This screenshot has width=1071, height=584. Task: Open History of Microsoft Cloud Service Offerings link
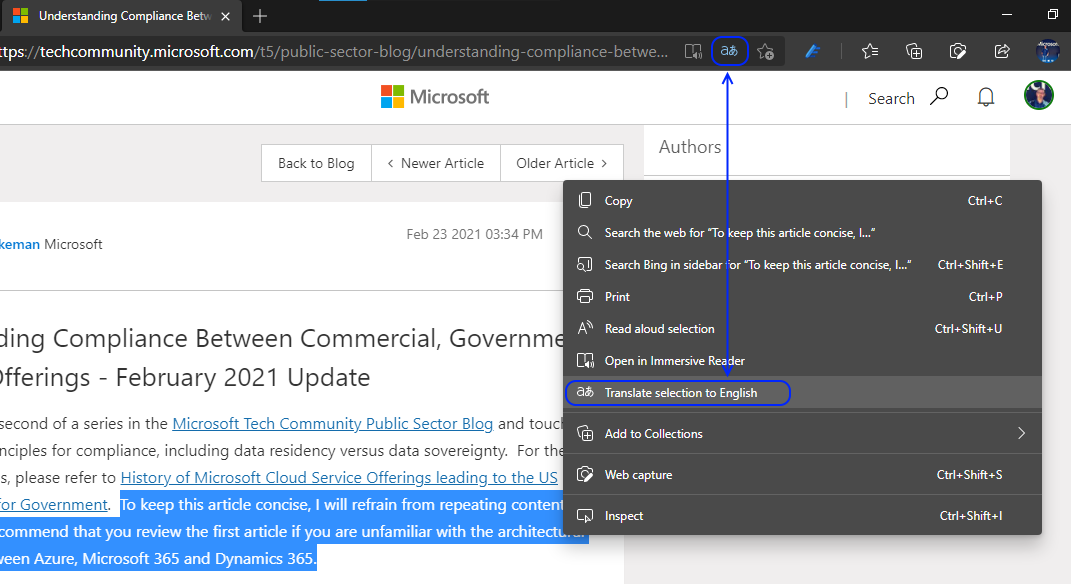tap(339, 477)
